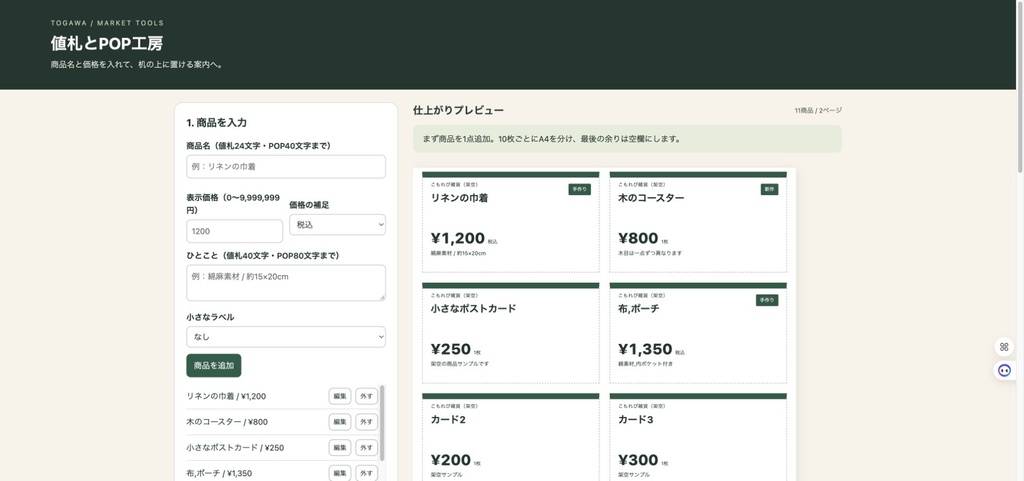Click the 11商品 / 2ページ counter text
This screenshot has height=481, width=1024.
818,111
